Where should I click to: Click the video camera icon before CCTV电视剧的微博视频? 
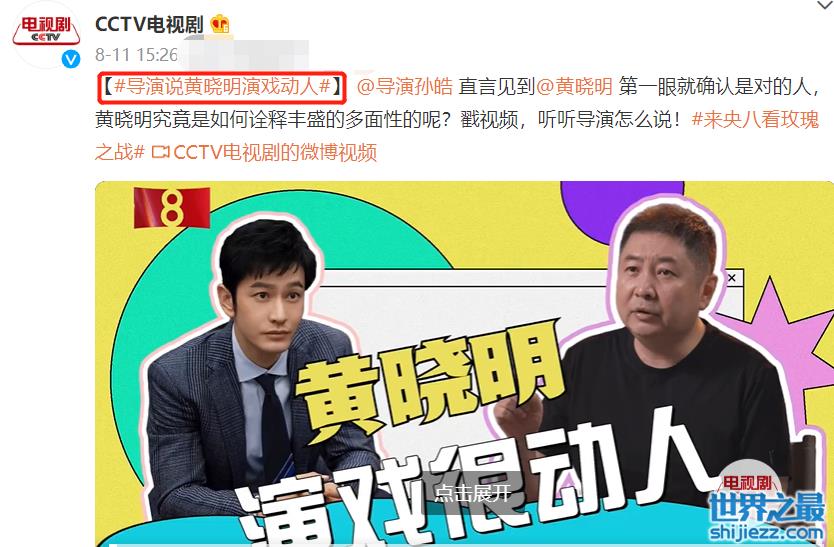click(160, 153)
